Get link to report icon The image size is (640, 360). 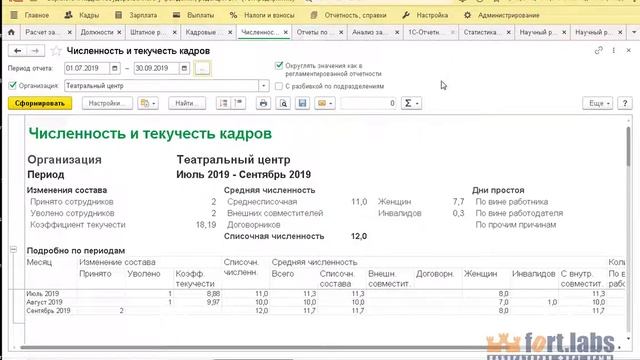point(598,50)
